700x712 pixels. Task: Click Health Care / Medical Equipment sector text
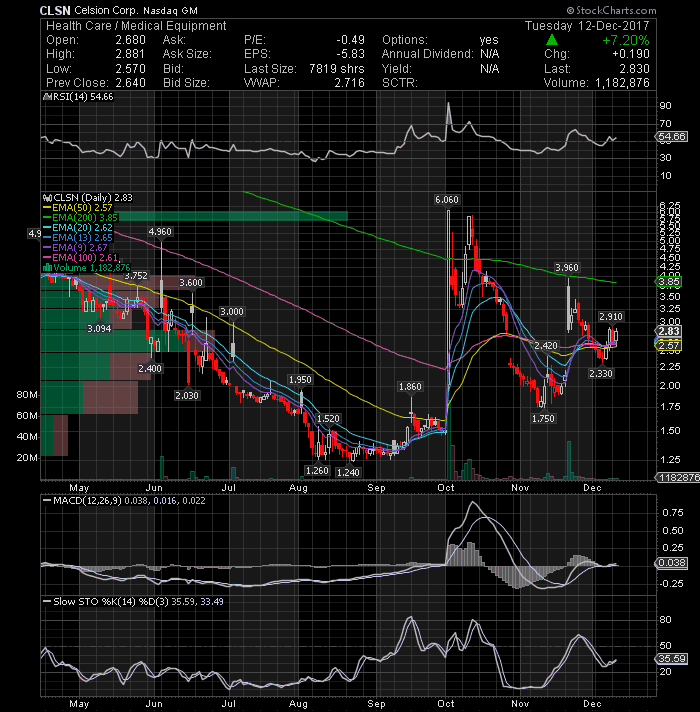point(136,26)
